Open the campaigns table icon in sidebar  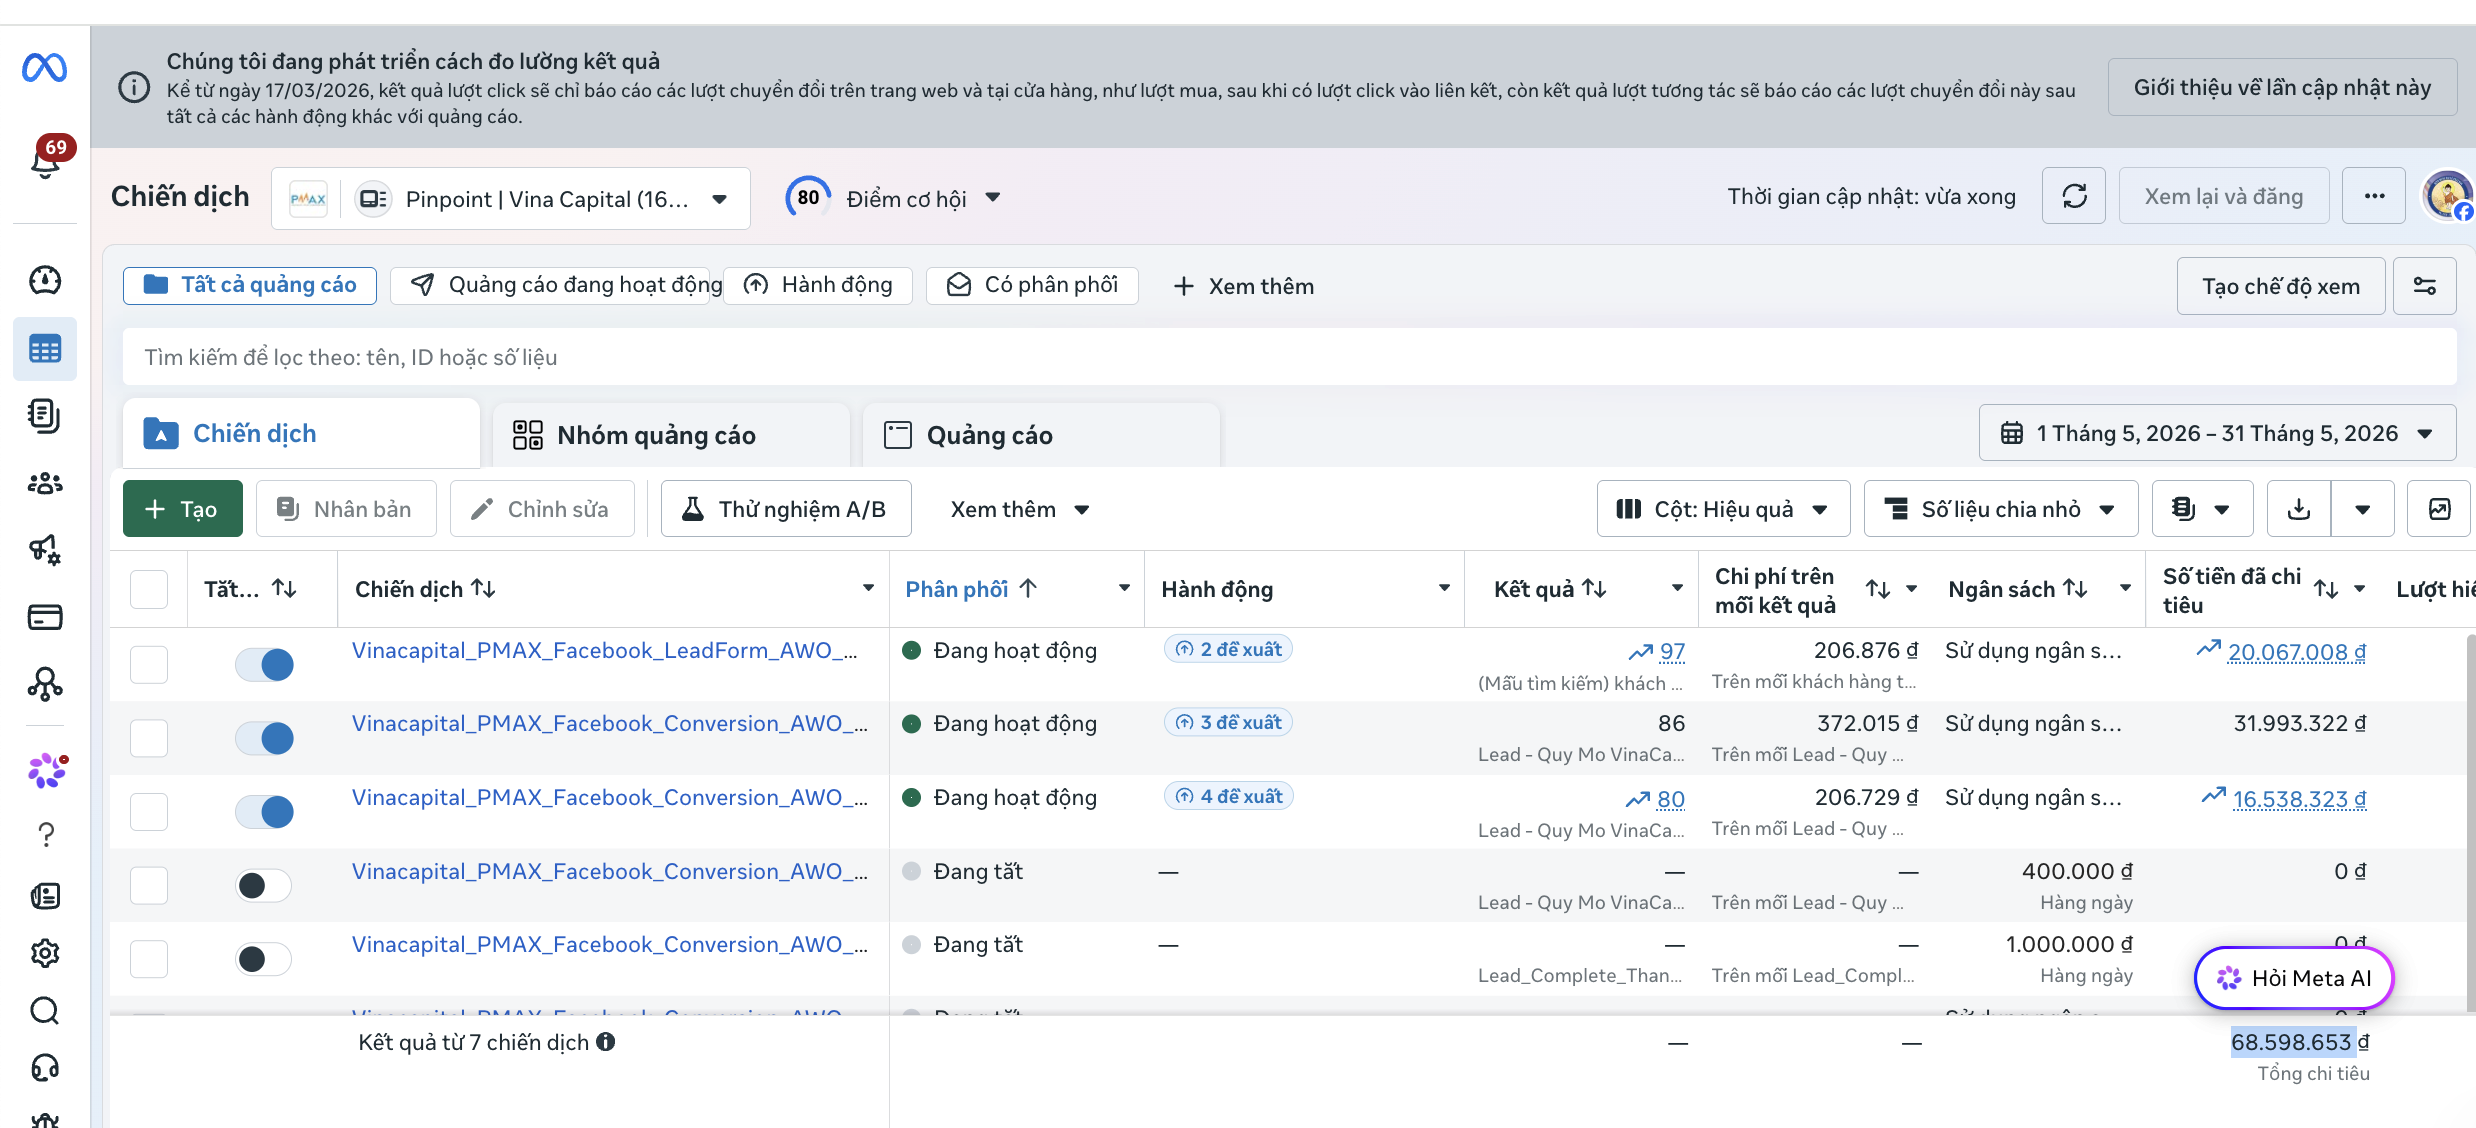point(45,349)
